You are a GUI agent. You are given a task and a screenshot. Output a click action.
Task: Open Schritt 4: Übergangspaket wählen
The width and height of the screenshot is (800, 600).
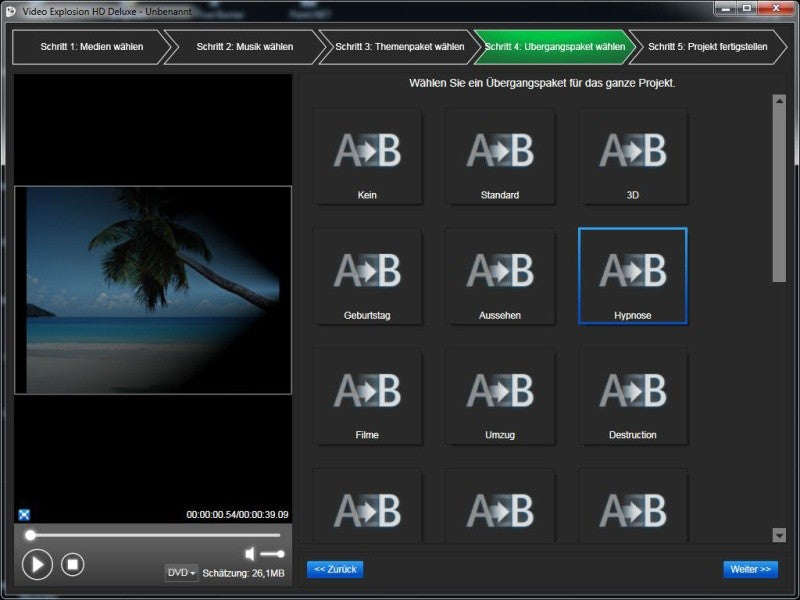555,47
